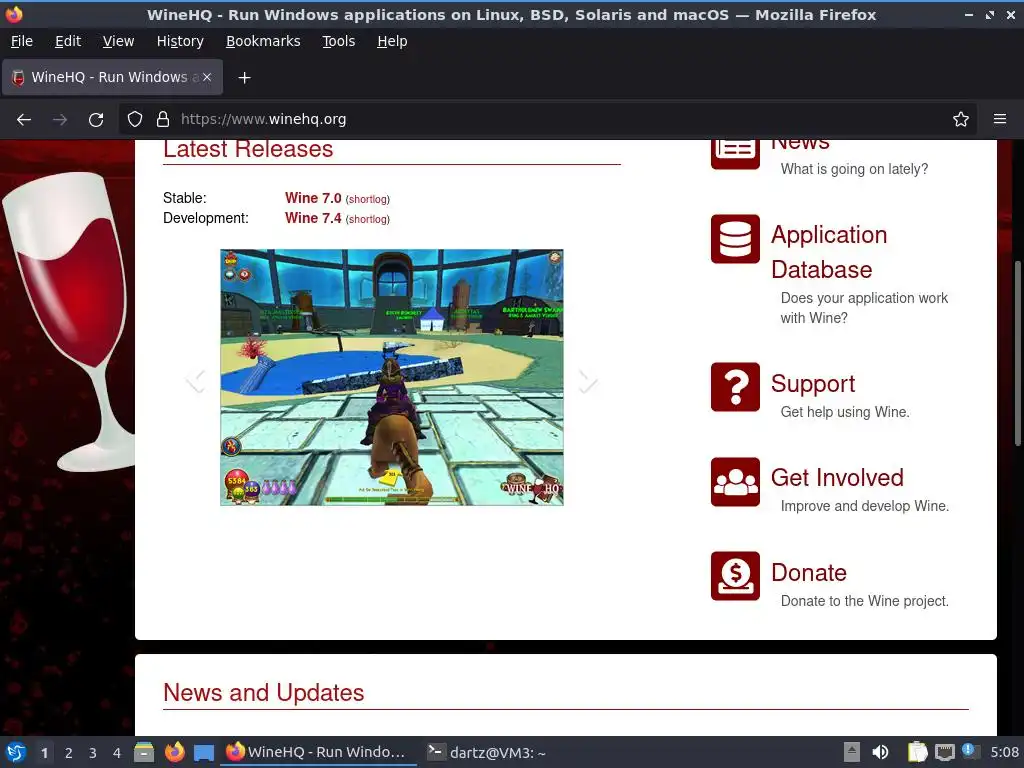The height and width of the screenshot is (768, 1024).
Task: Click the Application Database icon
Action: (735, 239)
